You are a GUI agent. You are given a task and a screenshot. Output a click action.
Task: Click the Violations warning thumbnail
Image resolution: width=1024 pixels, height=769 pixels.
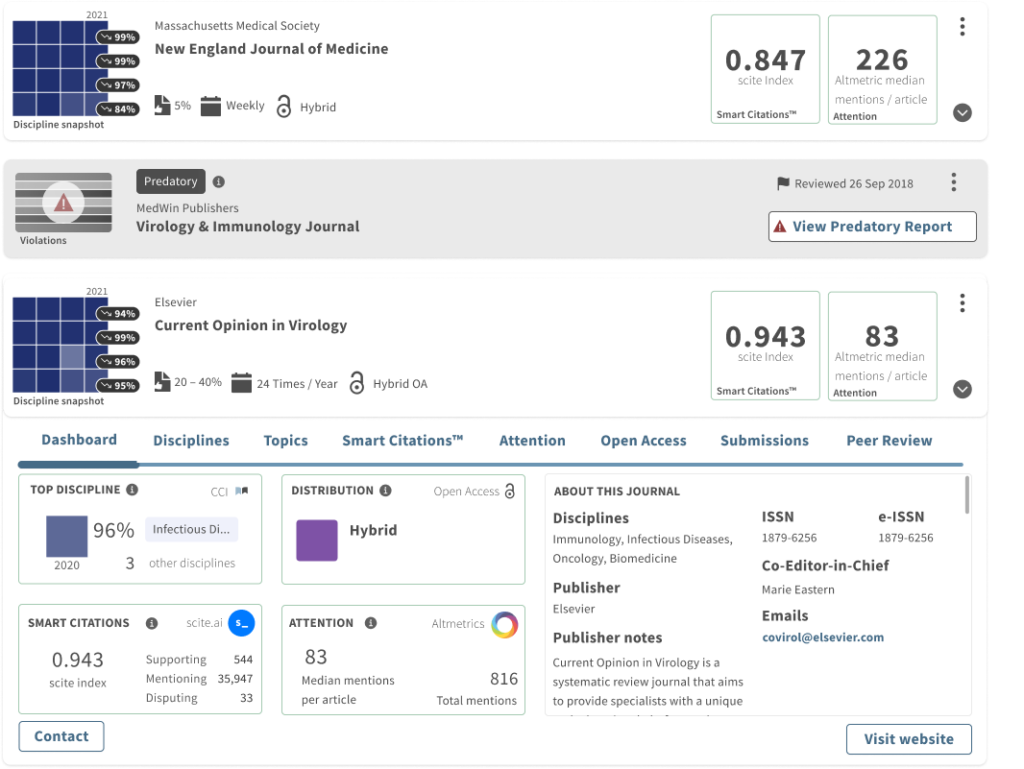pos(63,202)
